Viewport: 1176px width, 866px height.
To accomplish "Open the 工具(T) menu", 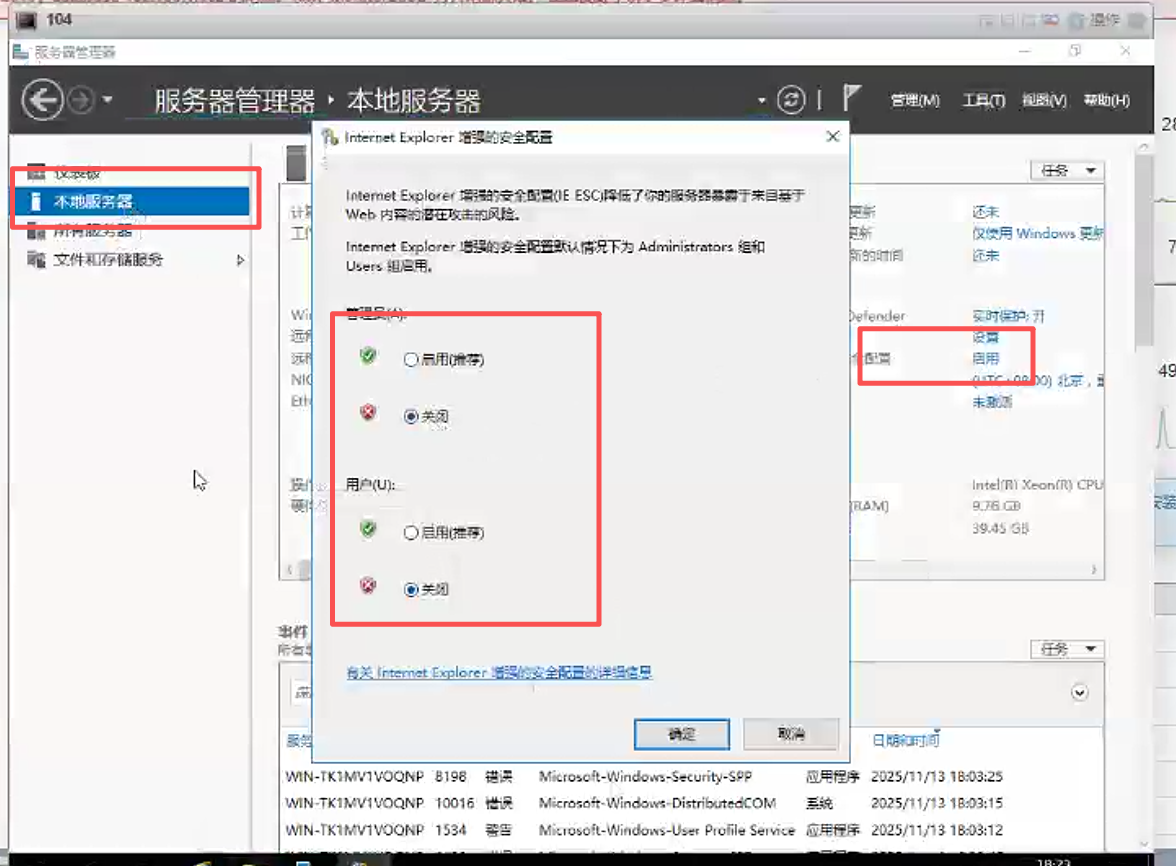I will [982, 101].
